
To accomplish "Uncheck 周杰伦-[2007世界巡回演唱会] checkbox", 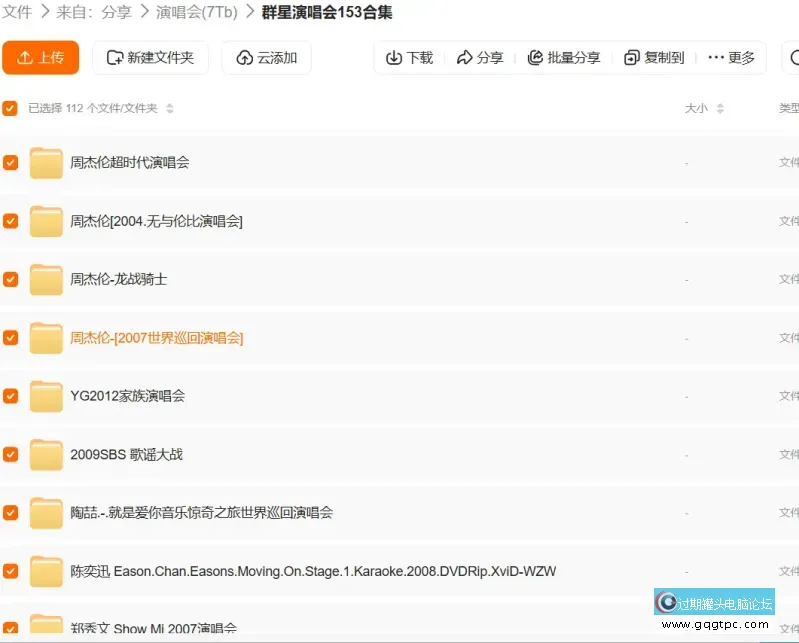I will [10, 338].
